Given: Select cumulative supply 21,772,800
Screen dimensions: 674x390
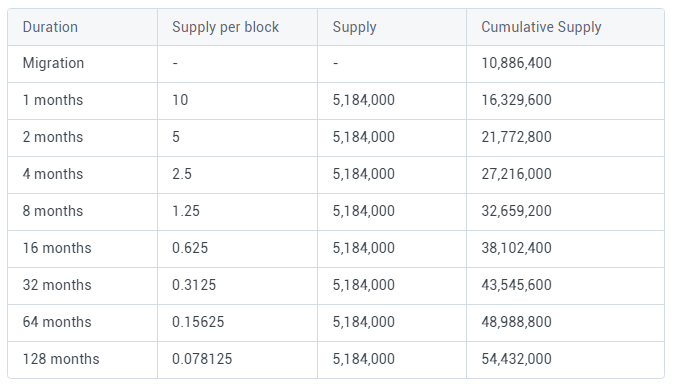Looking at the screenshot, I should (516, 137).
